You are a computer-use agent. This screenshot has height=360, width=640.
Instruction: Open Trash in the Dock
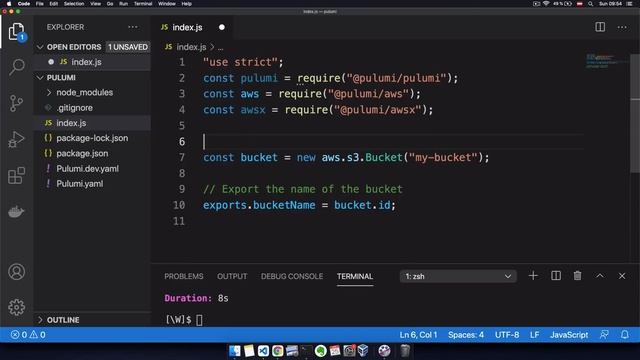pyautogui.click(x=404, y=351)
